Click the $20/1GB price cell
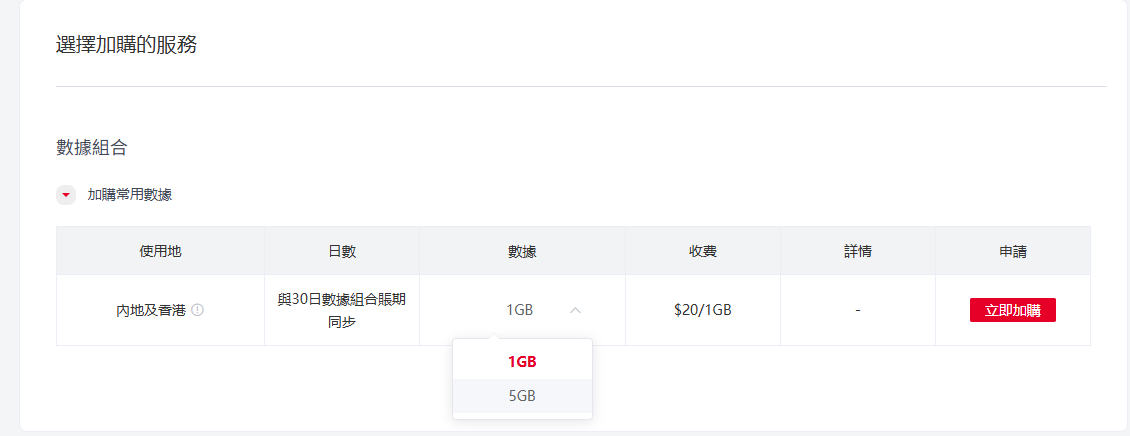 [x=702, y=310]
